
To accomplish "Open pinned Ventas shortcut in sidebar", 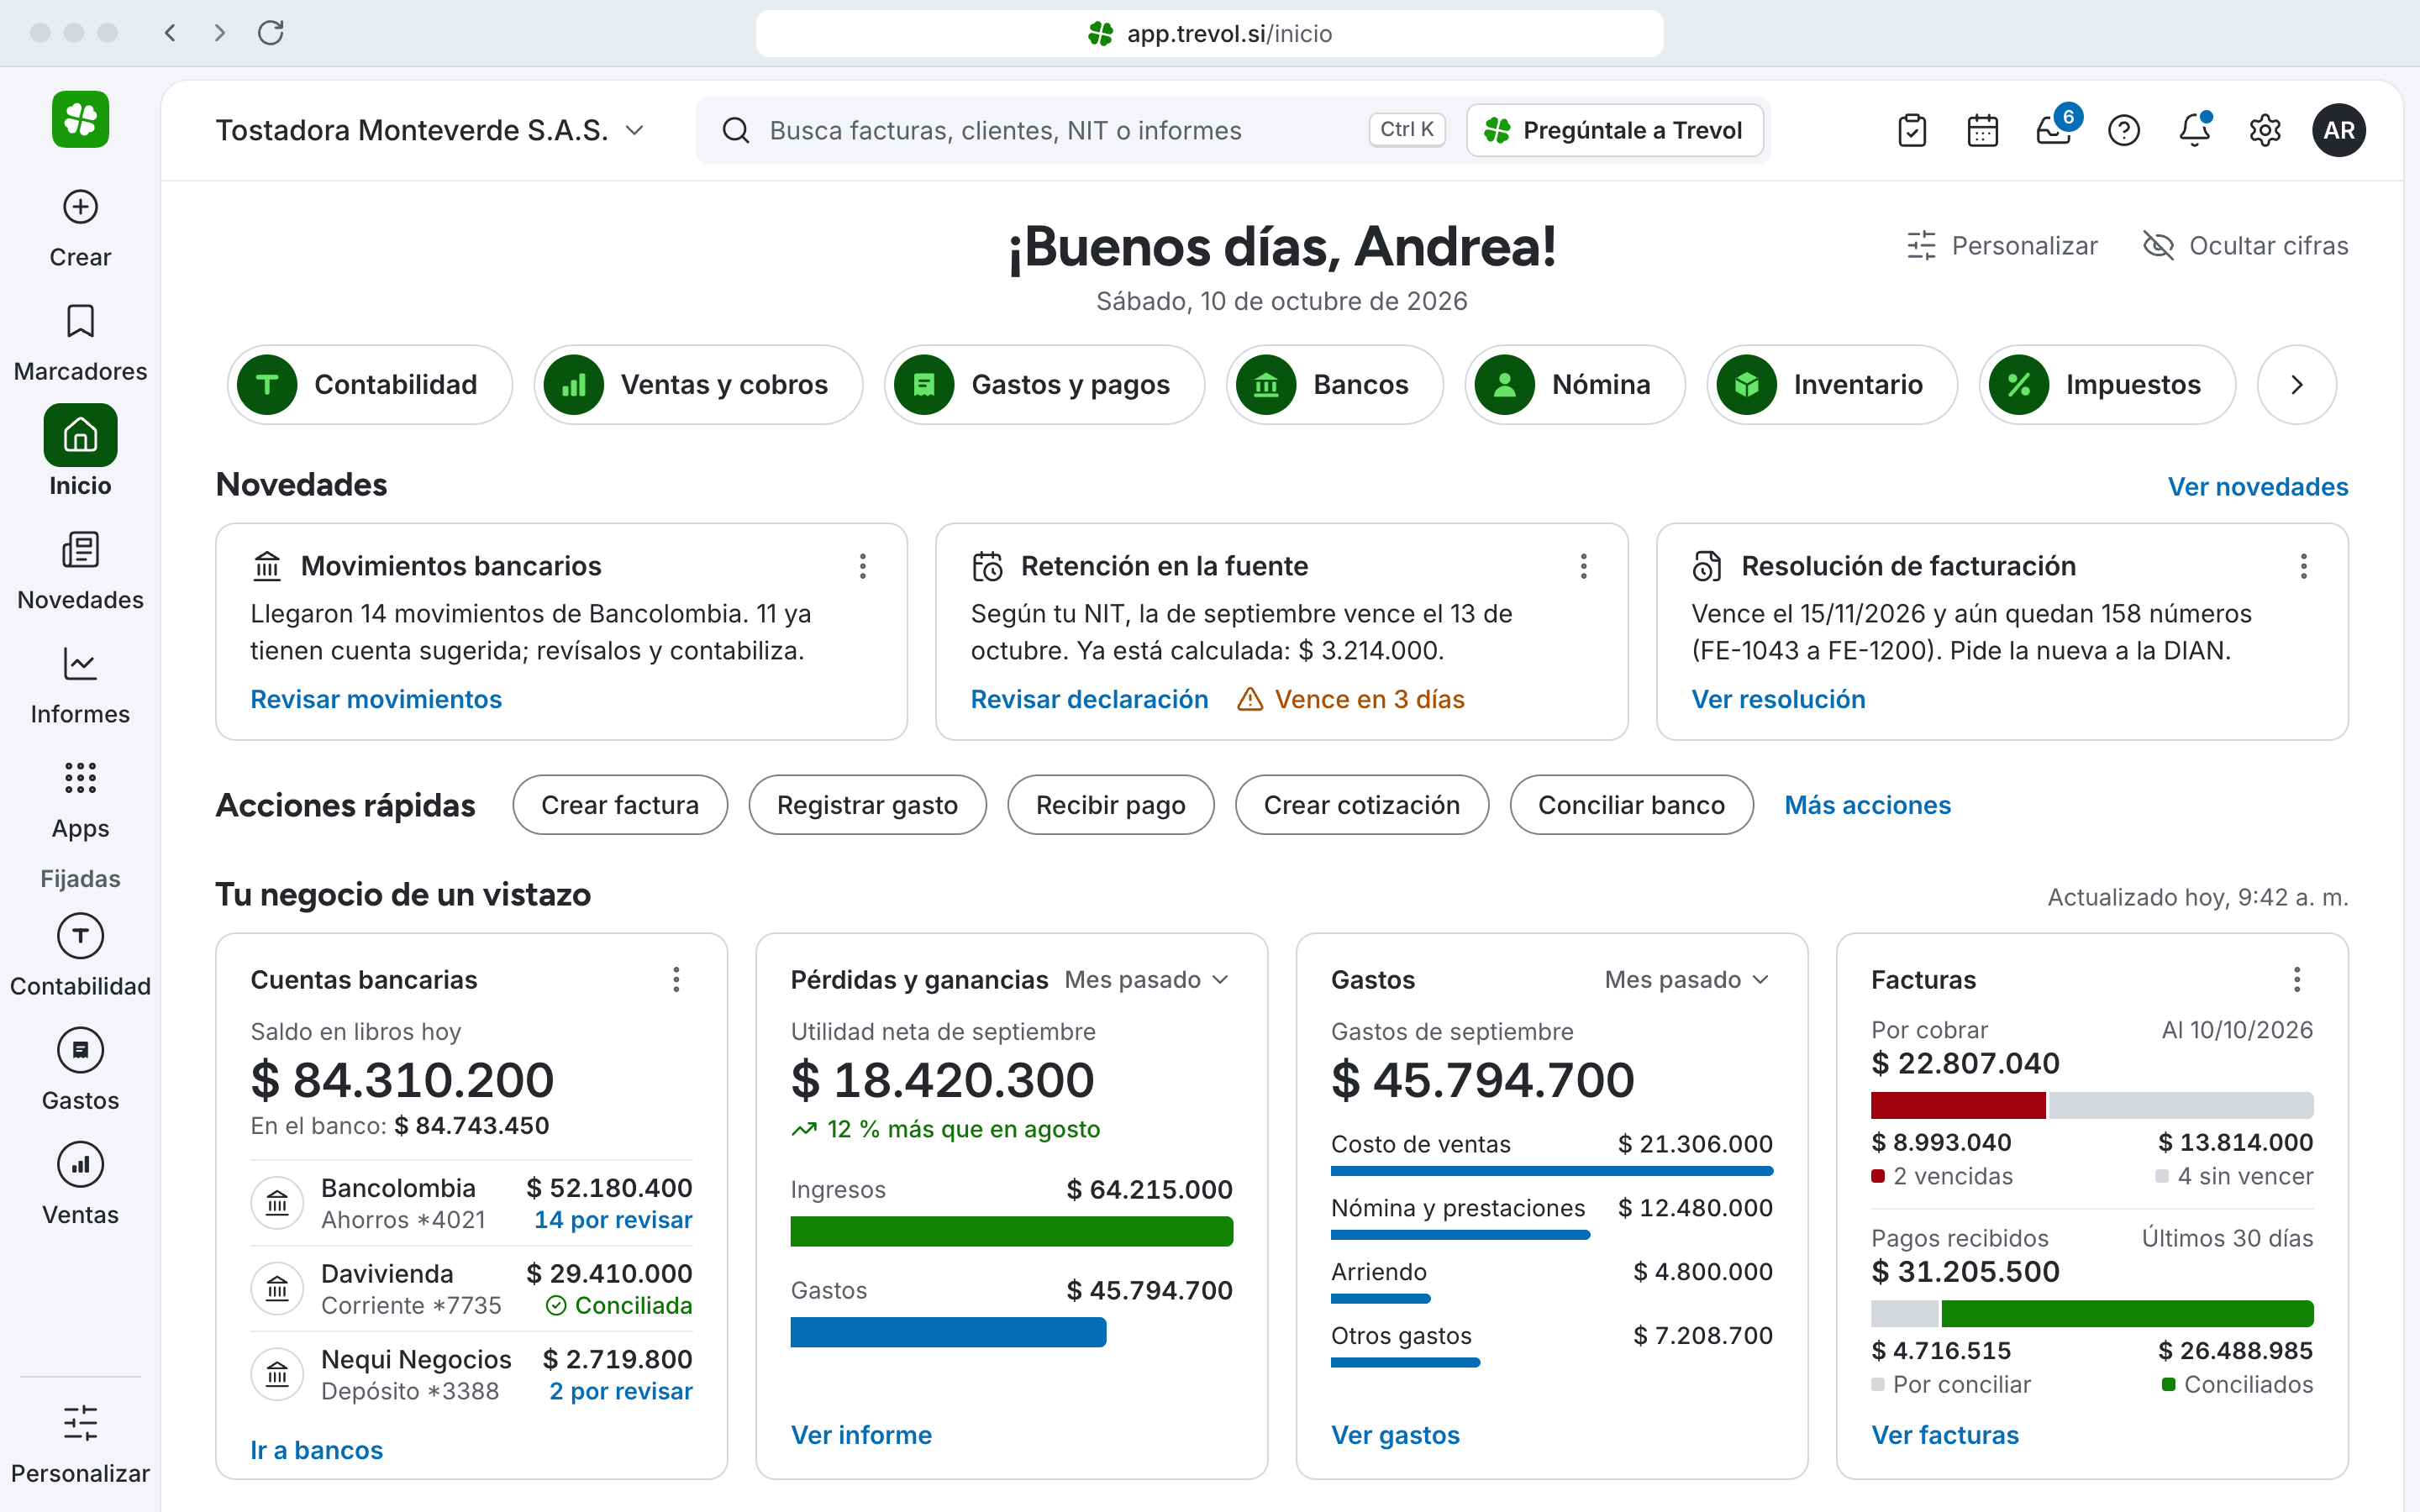I will click(x=80, y=1184).
